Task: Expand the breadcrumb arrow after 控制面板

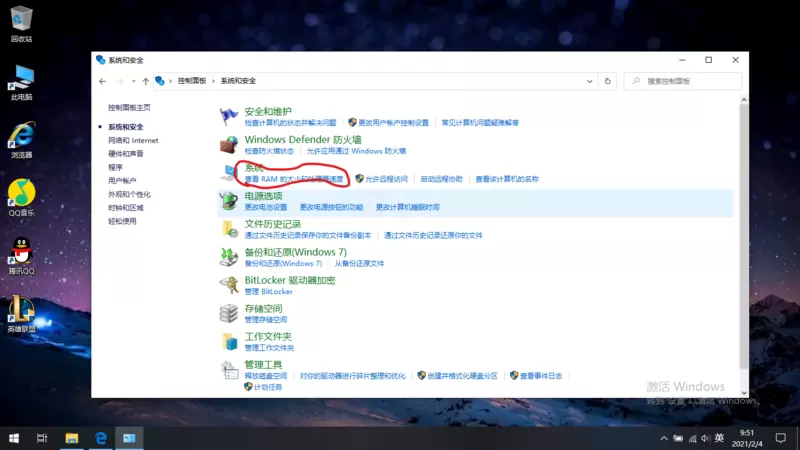Action: click(x=213, y=81)
